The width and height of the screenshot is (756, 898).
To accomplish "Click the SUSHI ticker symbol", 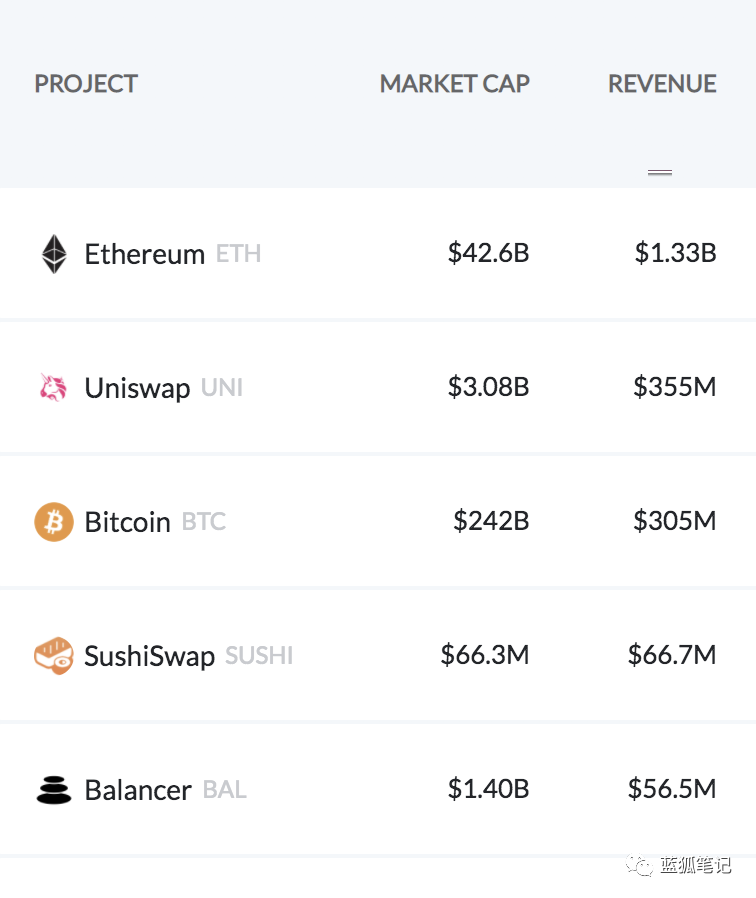I will [x=259, y=656].
